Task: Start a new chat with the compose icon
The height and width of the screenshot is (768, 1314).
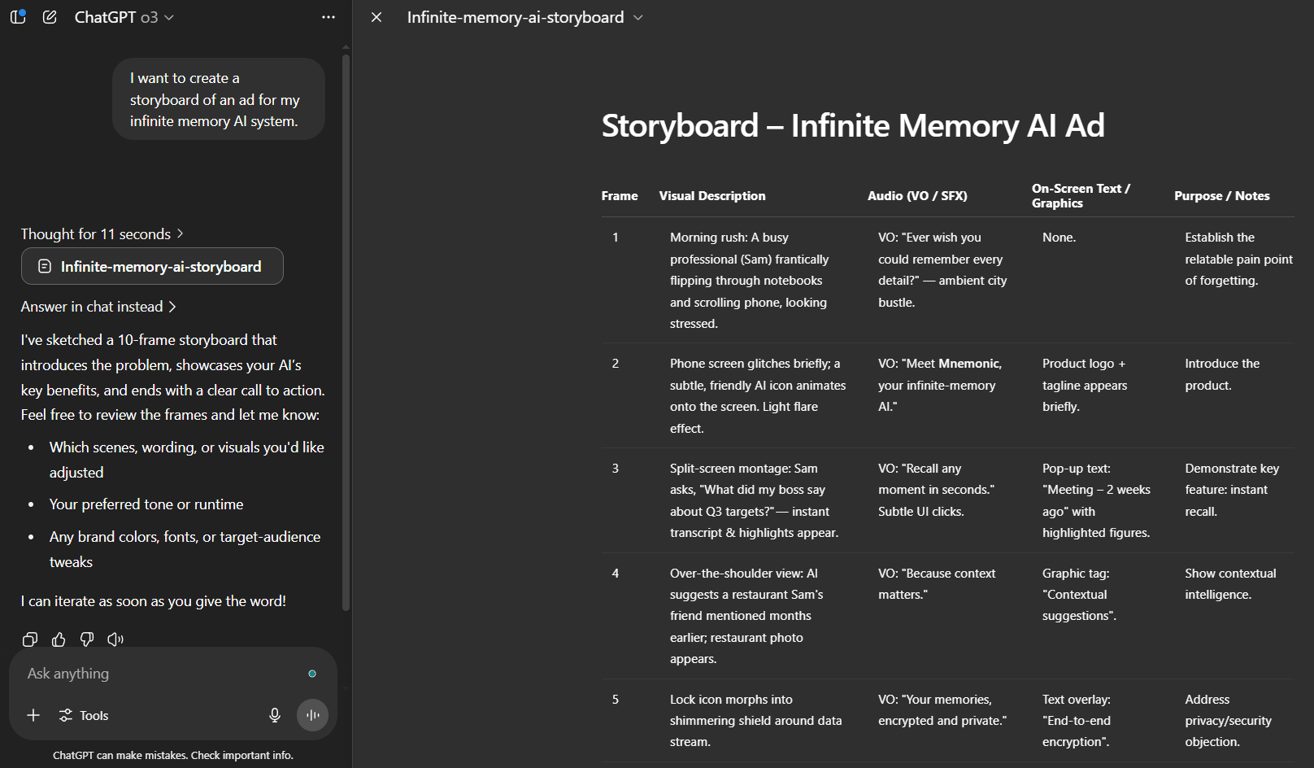Action: point(49,17)
